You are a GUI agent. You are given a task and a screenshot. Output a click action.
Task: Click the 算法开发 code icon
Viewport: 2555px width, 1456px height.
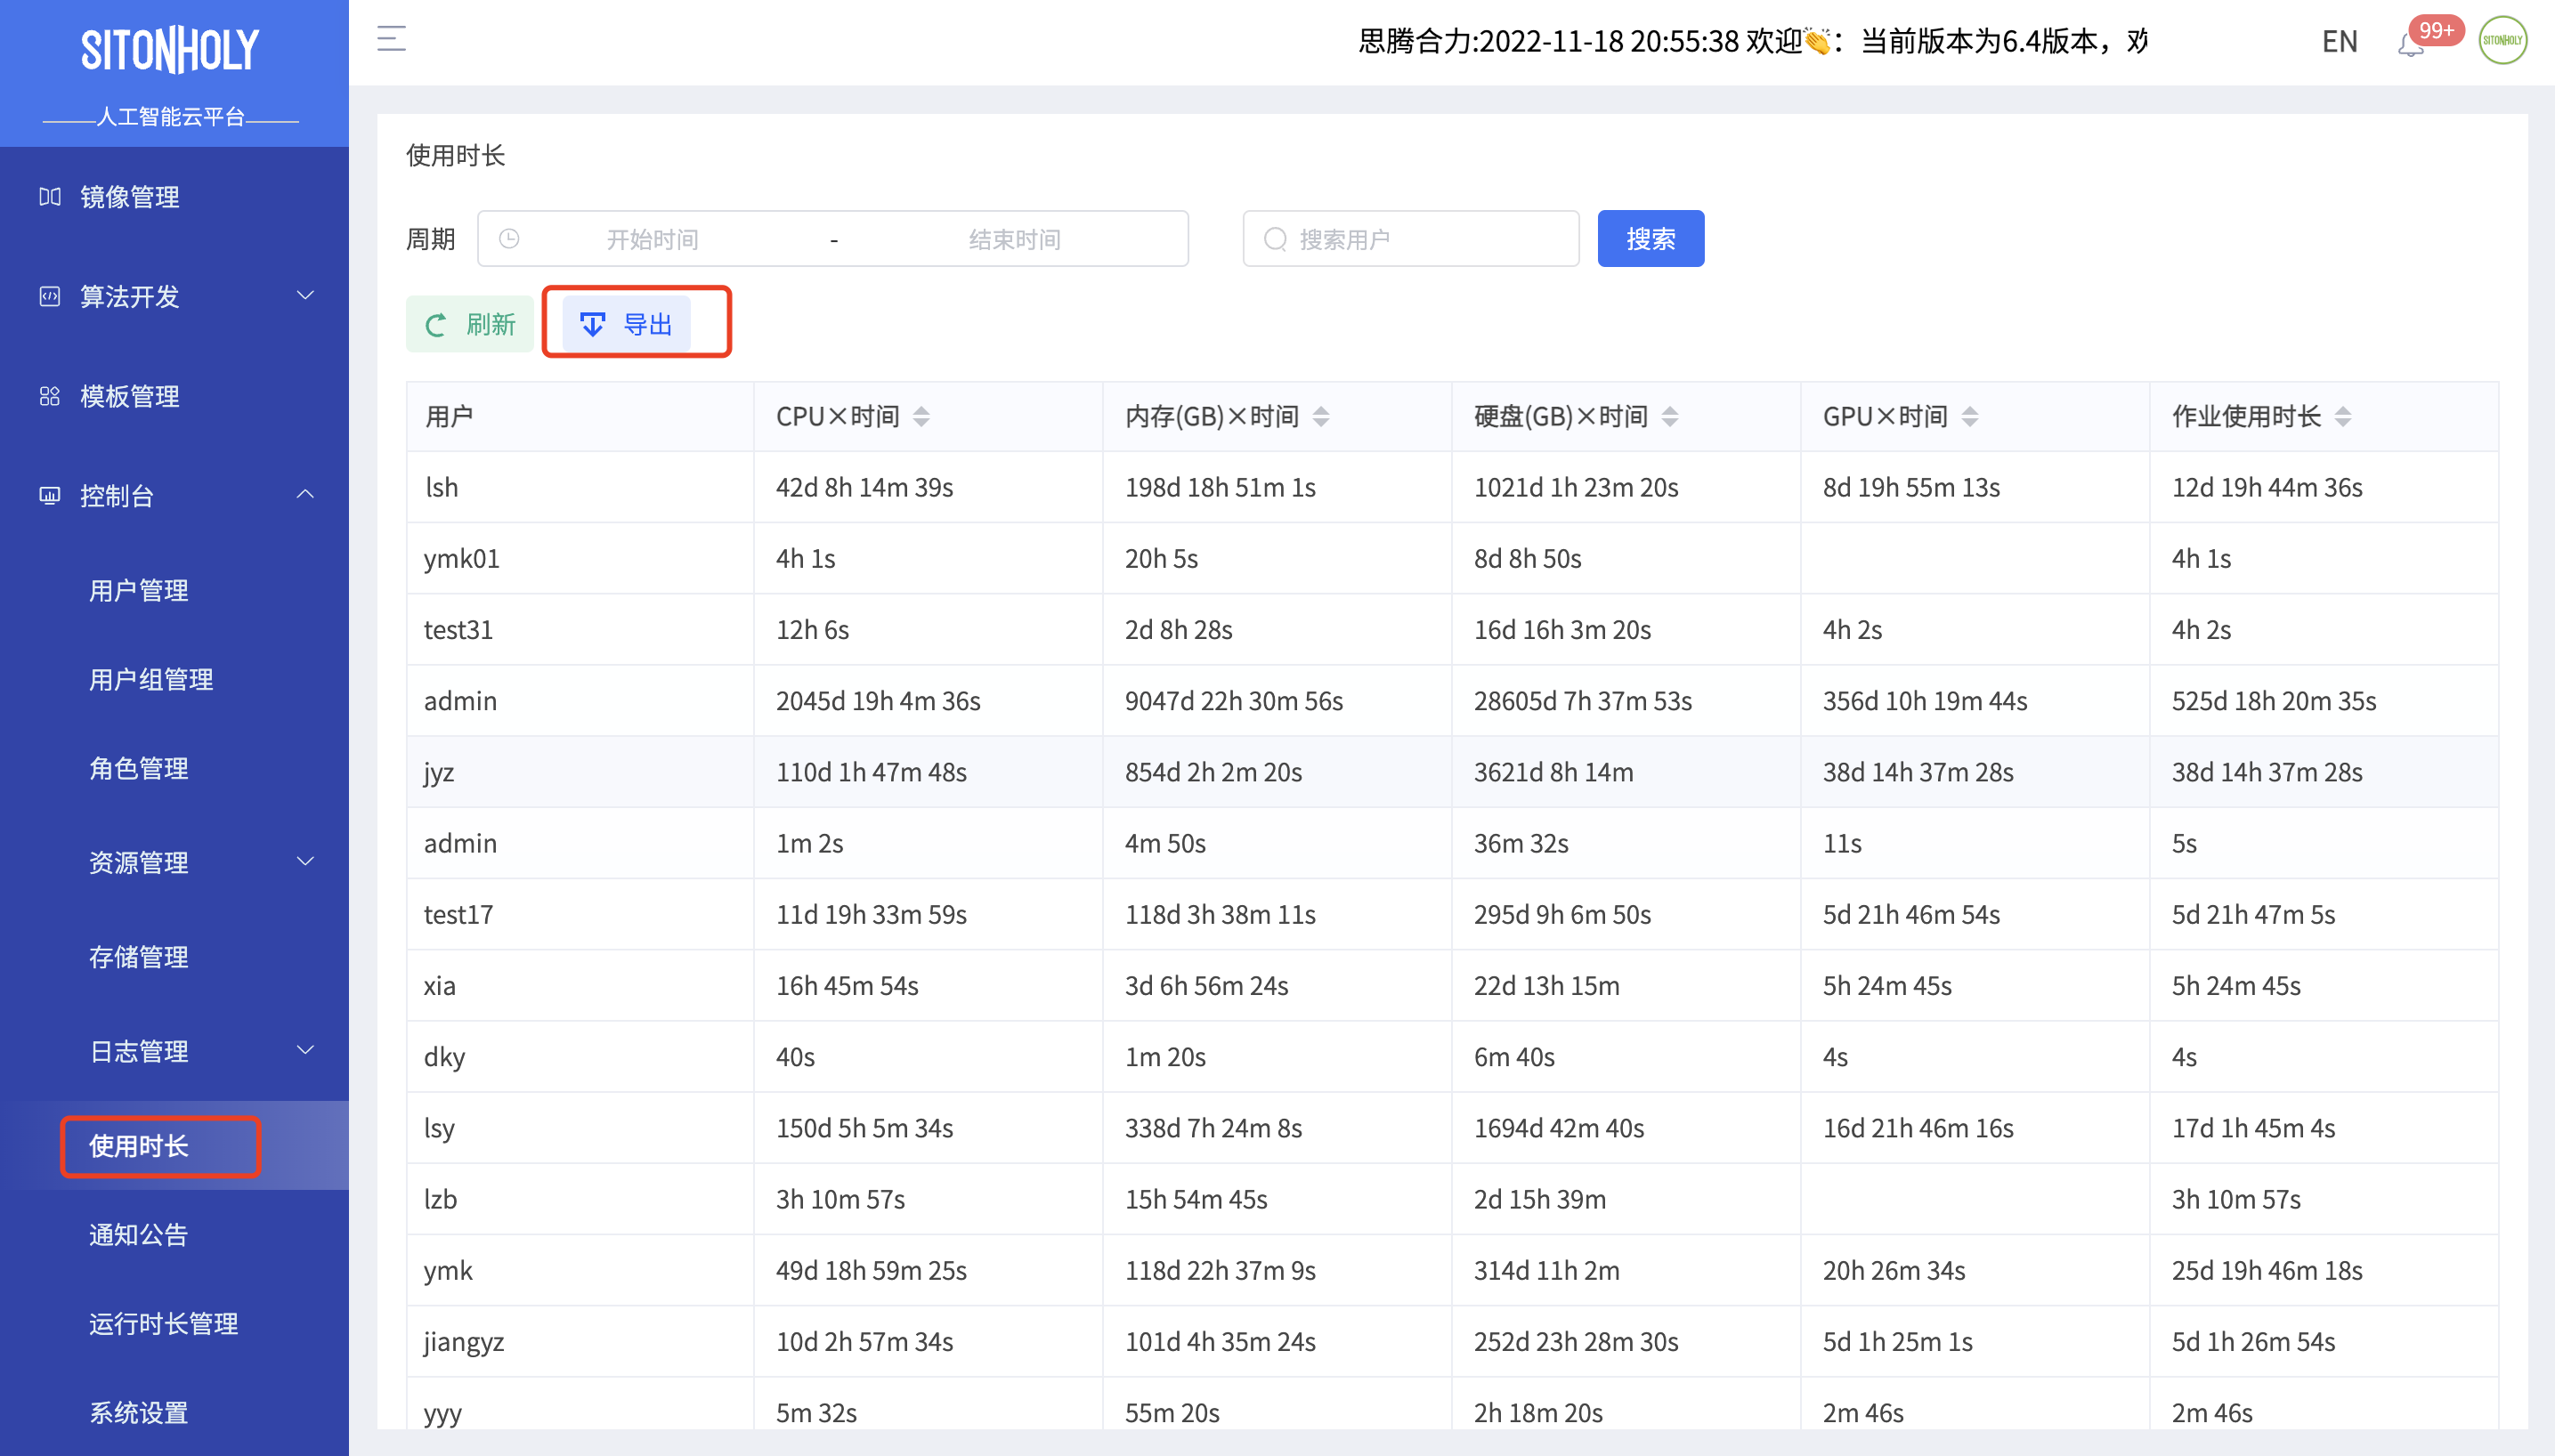50,296
